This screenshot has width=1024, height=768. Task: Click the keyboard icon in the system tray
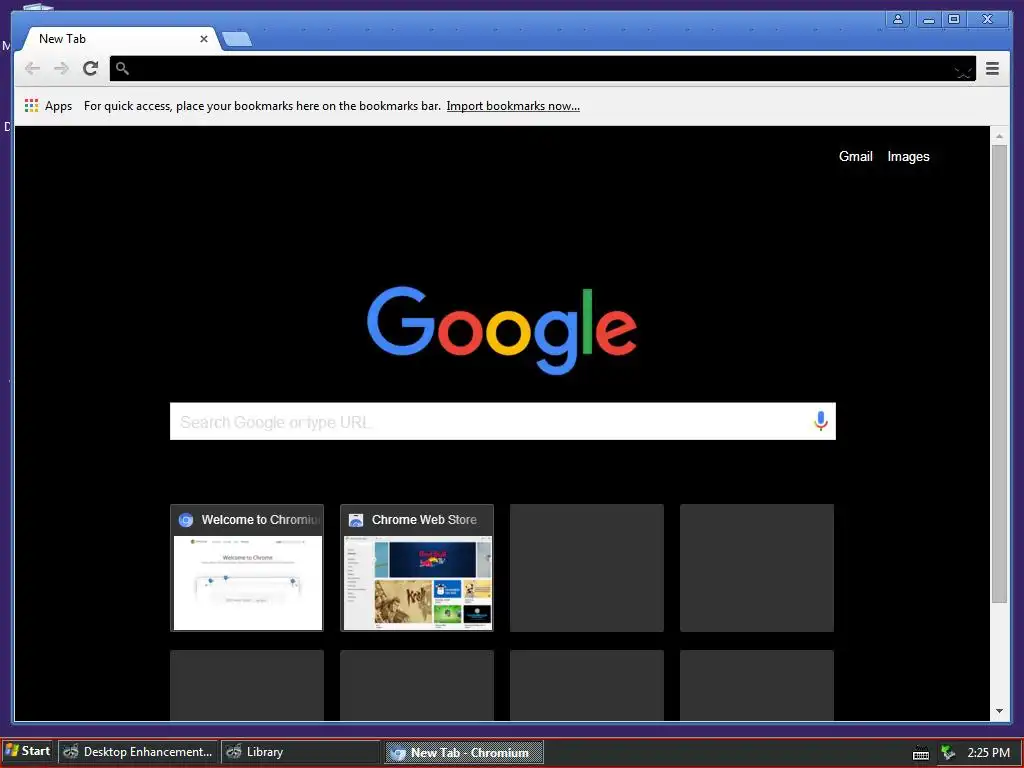[921, 753]
